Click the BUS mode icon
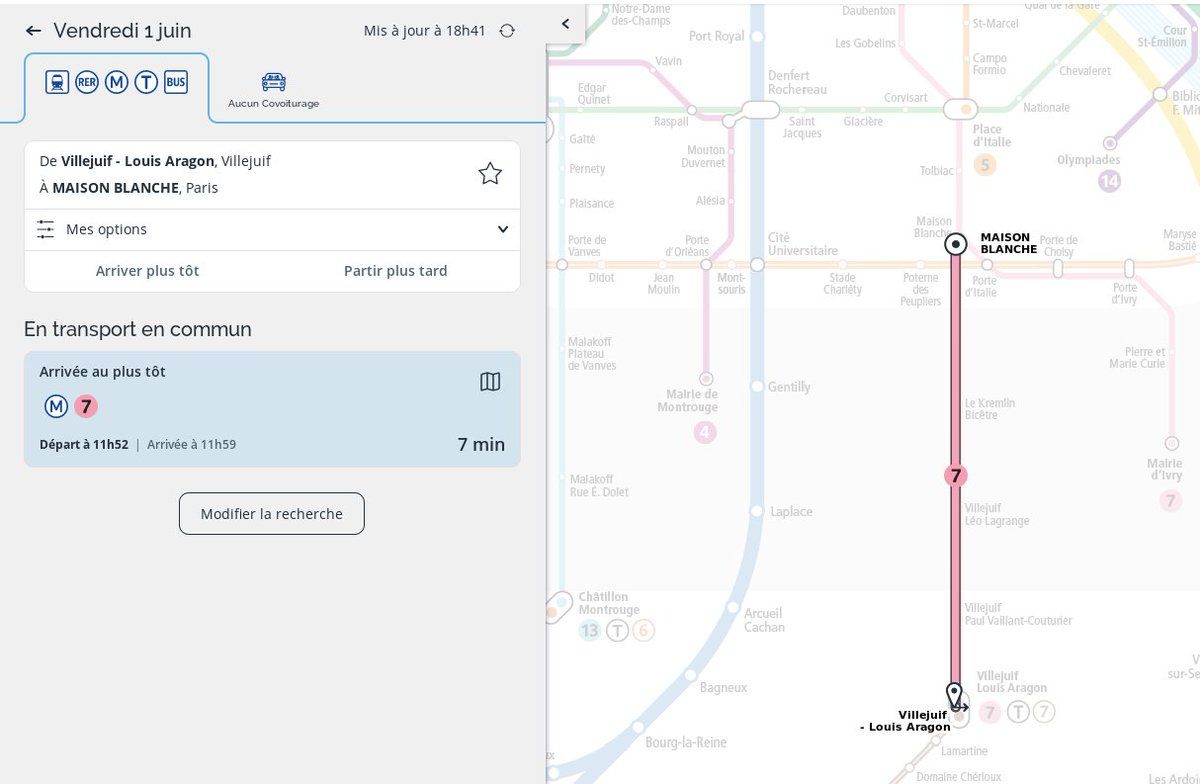 click(x=176, y=83)
